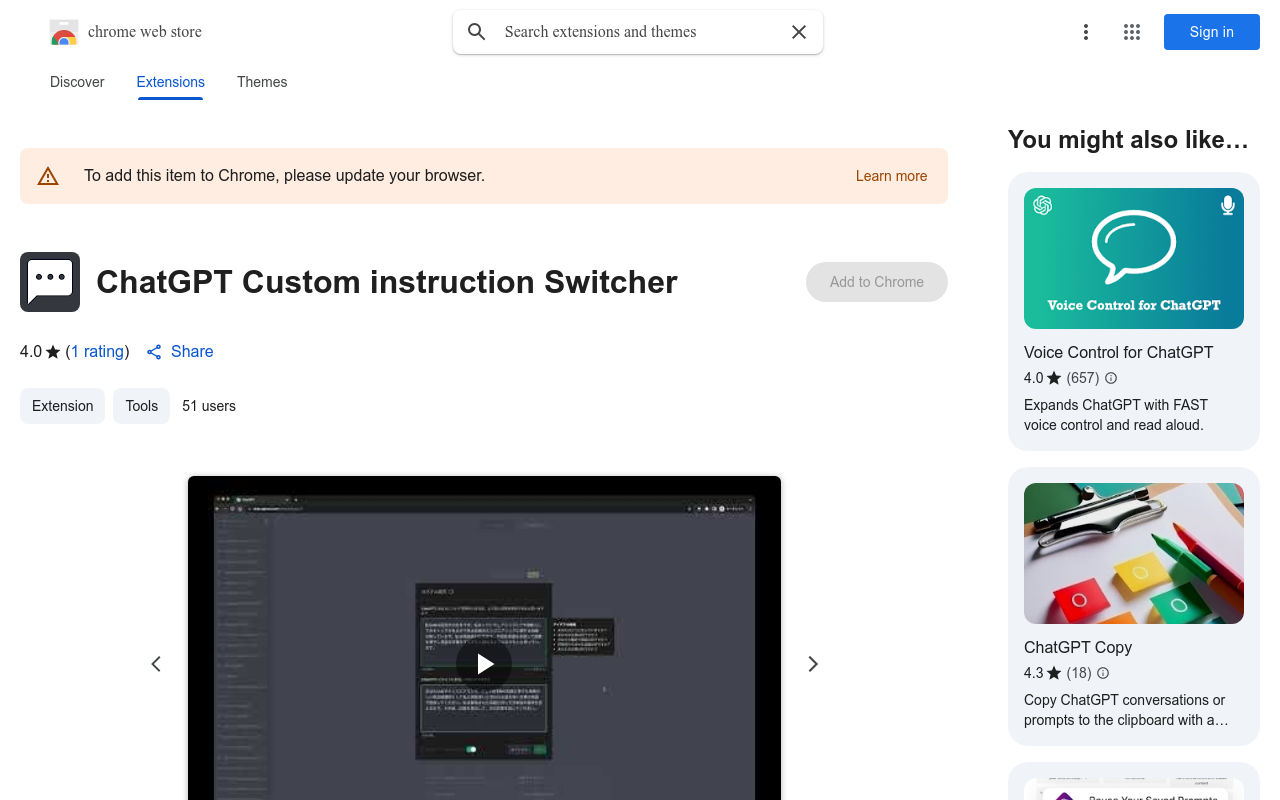Click the warning triangle in the banner
The height and width of the screenshot is (800, 1280).
point(48,175)
